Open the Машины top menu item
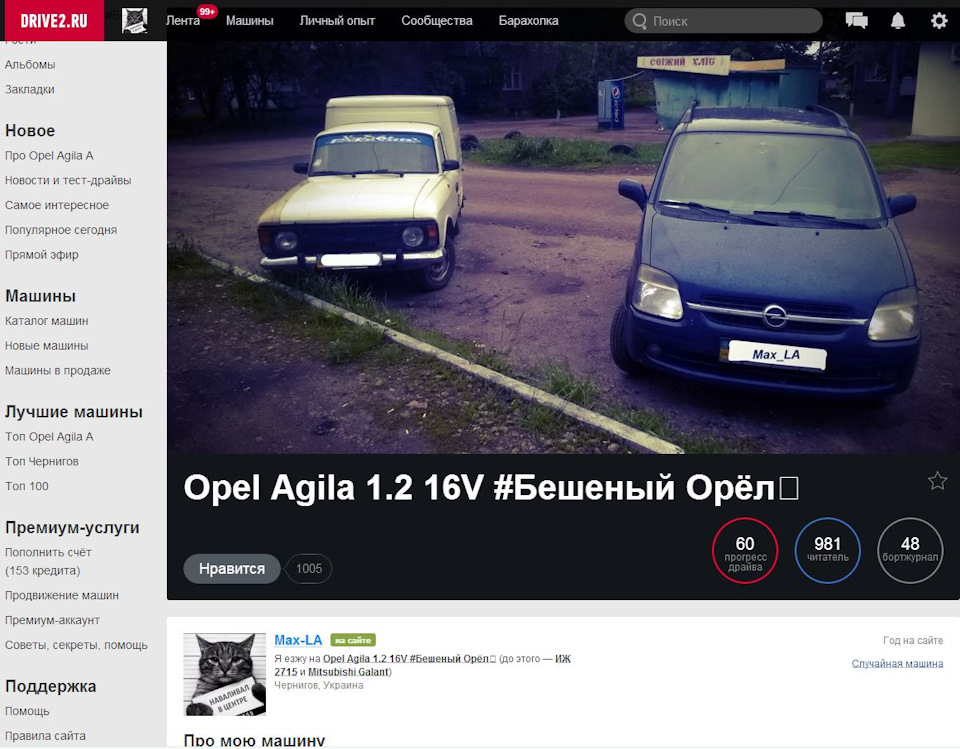Viewport: 960px width, 749px height. pyautogui.click(x=250, y=21)
